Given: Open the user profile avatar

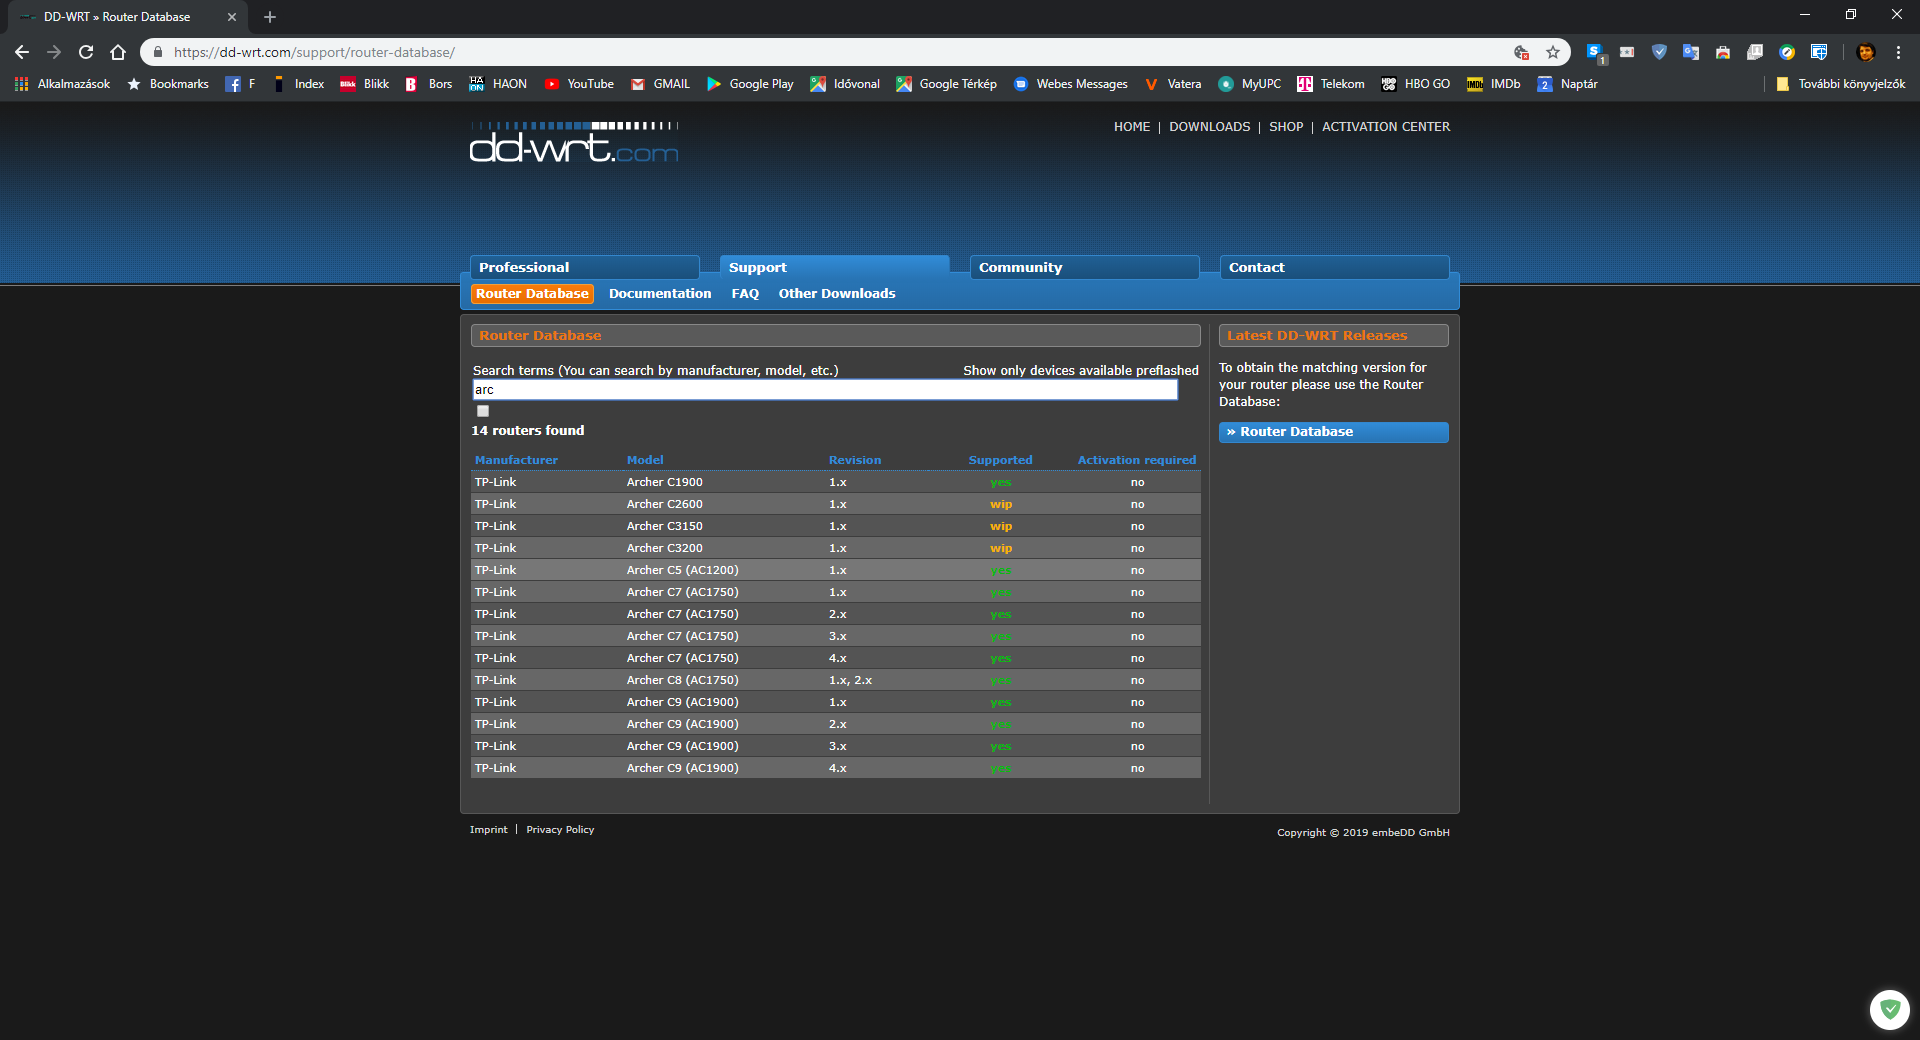Looking at the screenshot, I should 1865,52.
